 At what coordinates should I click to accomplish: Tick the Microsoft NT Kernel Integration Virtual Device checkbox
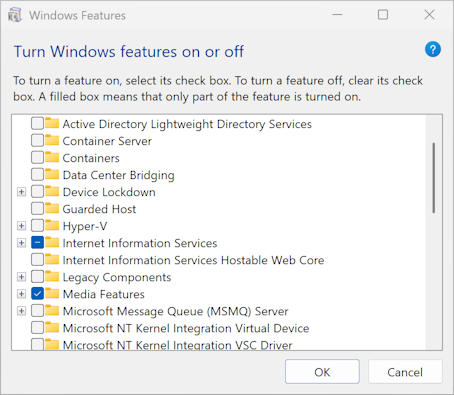[37, 328]
